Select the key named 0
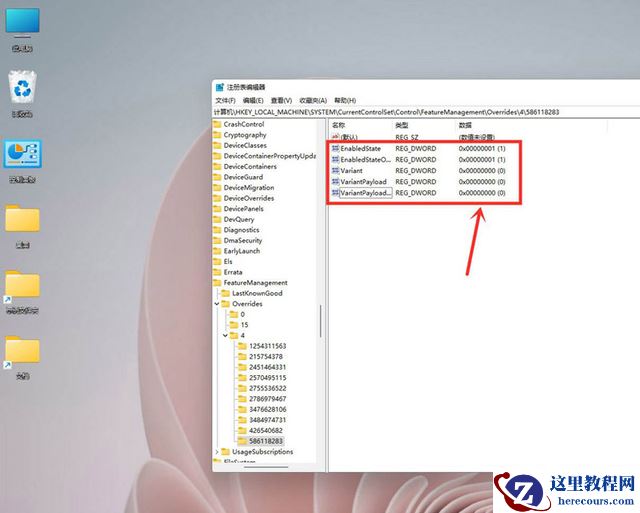Screen dimensions: 640x513 coord(242,314)
